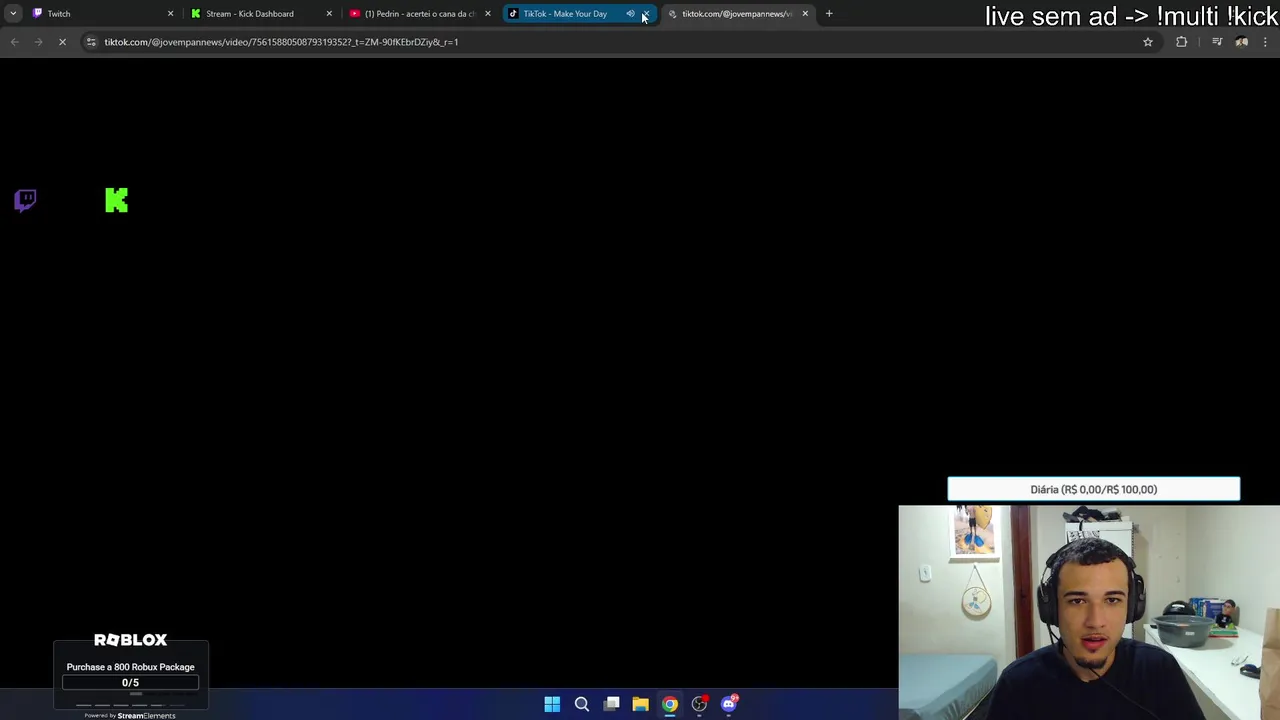Click the webcam feed of the streamer

point(1089,612)
